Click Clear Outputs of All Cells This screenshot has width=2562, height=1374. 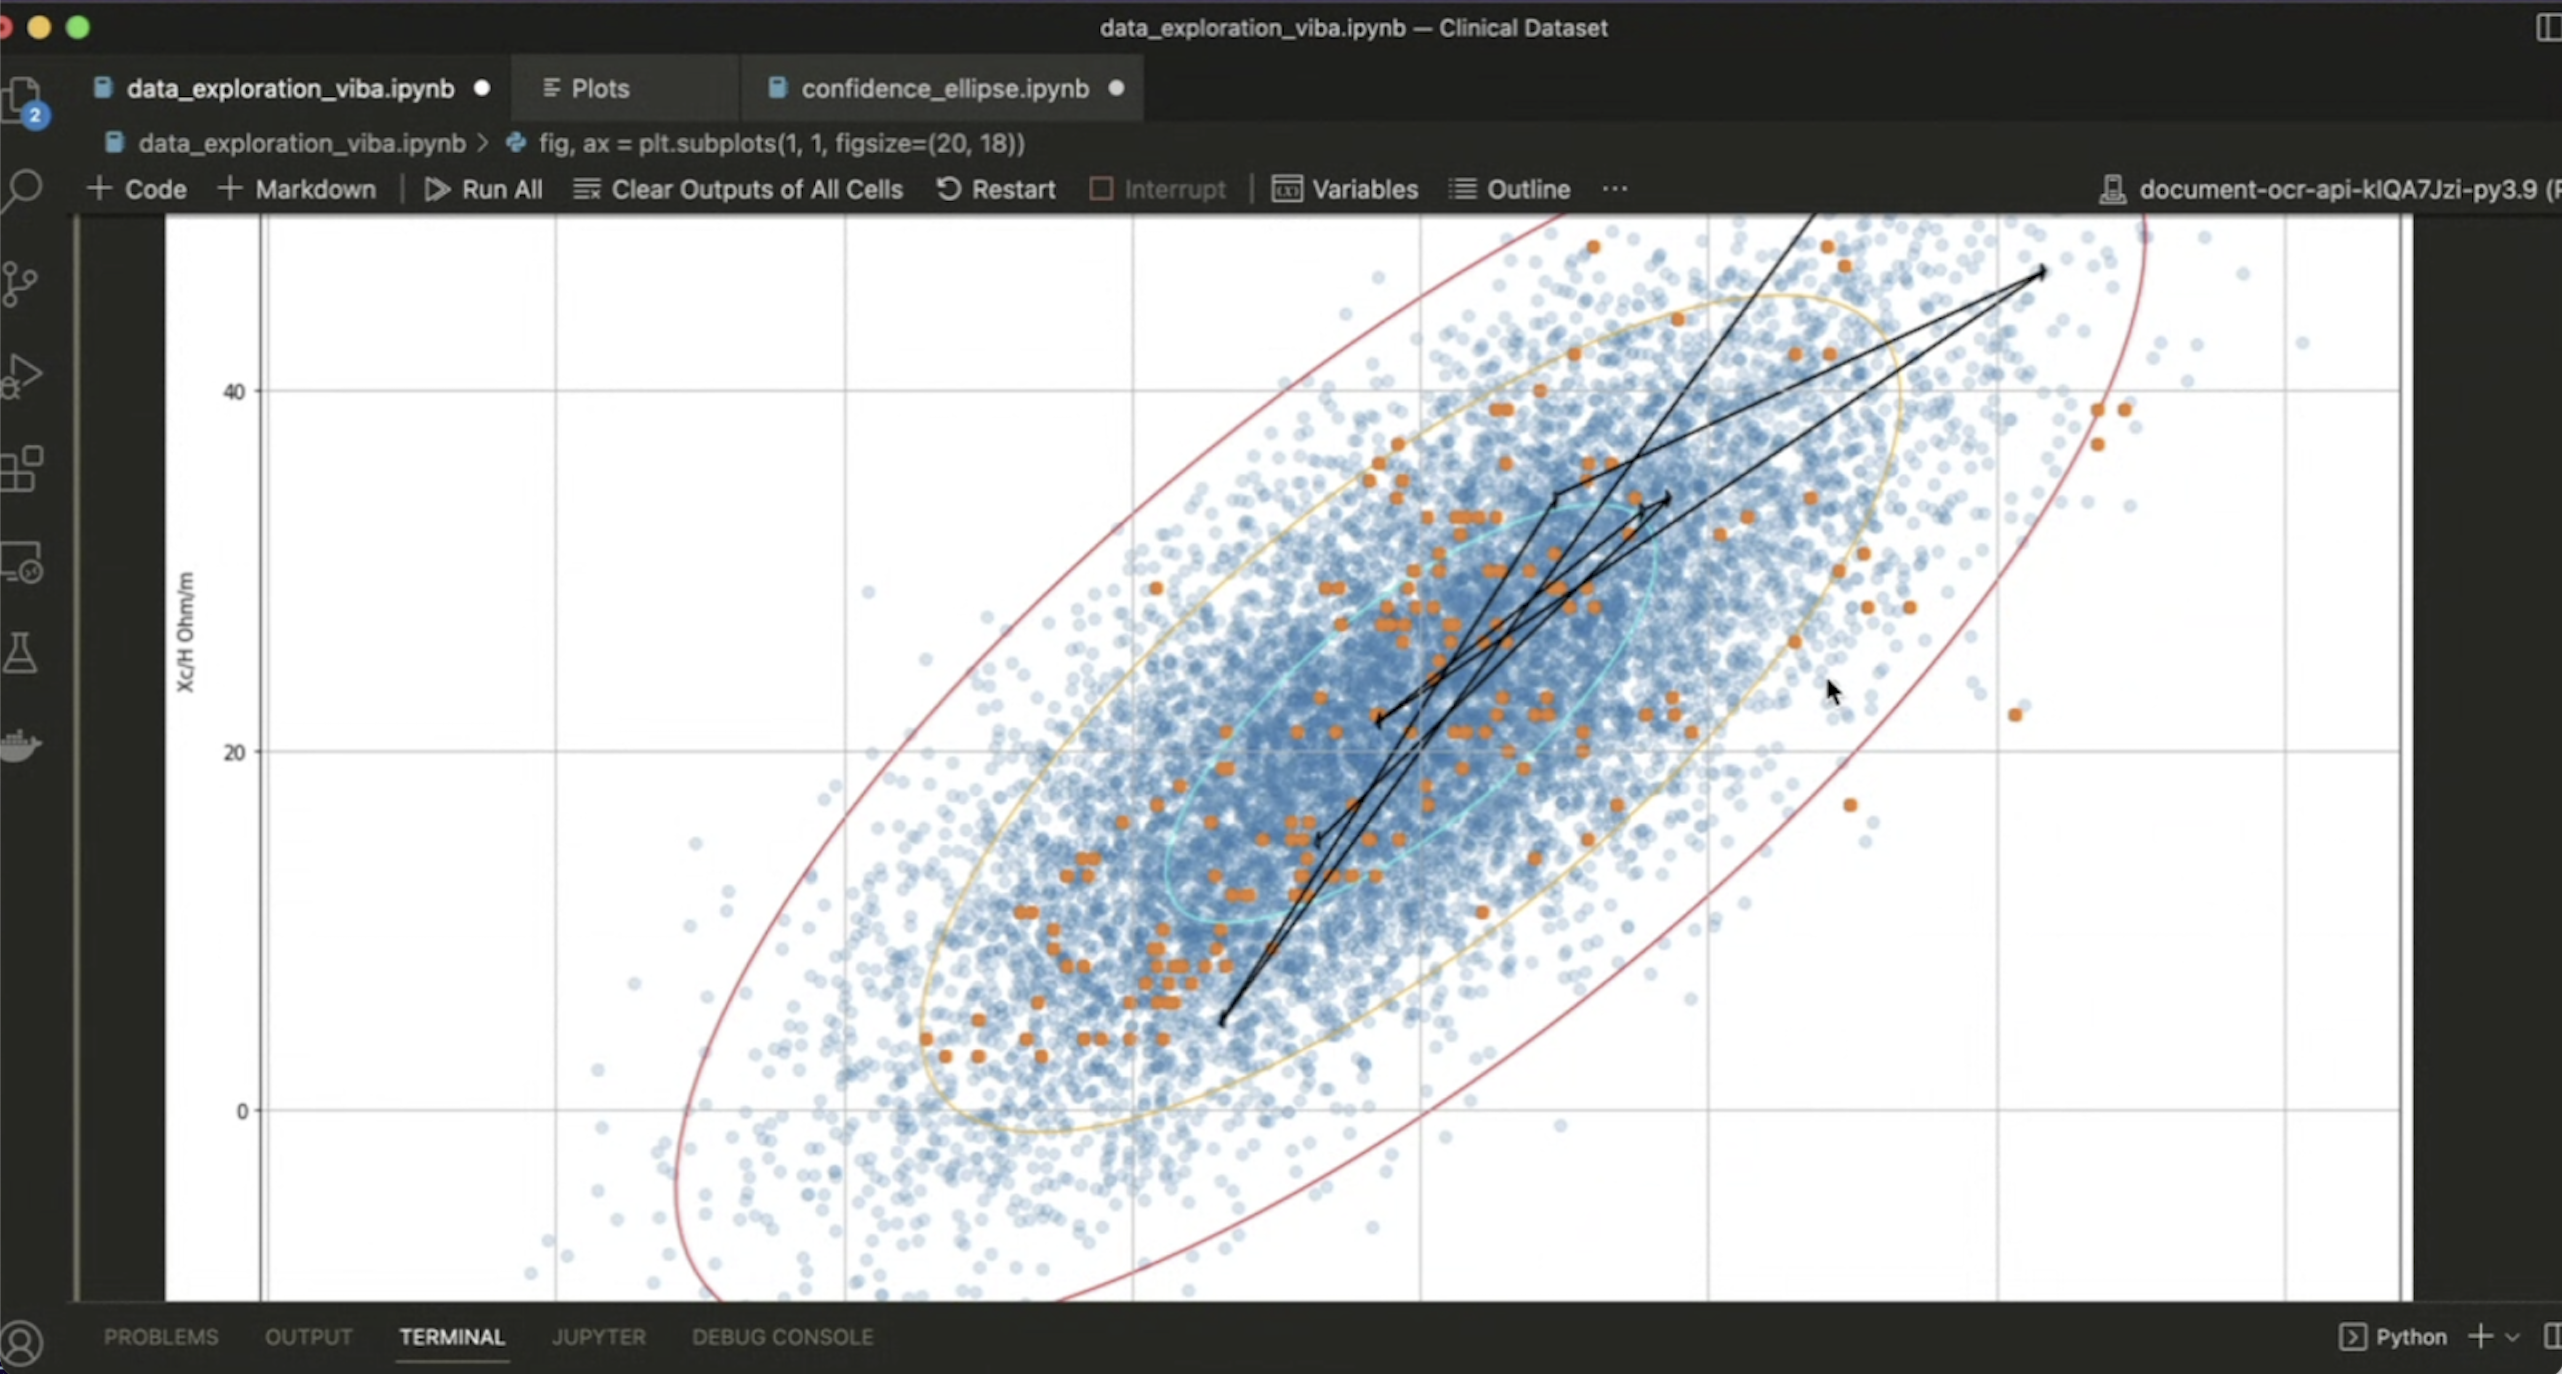pos(738,189)
